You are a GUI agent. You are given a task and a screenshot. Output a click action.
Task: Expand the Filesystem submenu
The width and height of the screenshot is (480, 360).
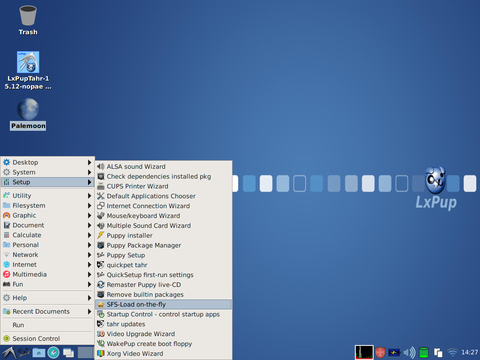47,205
